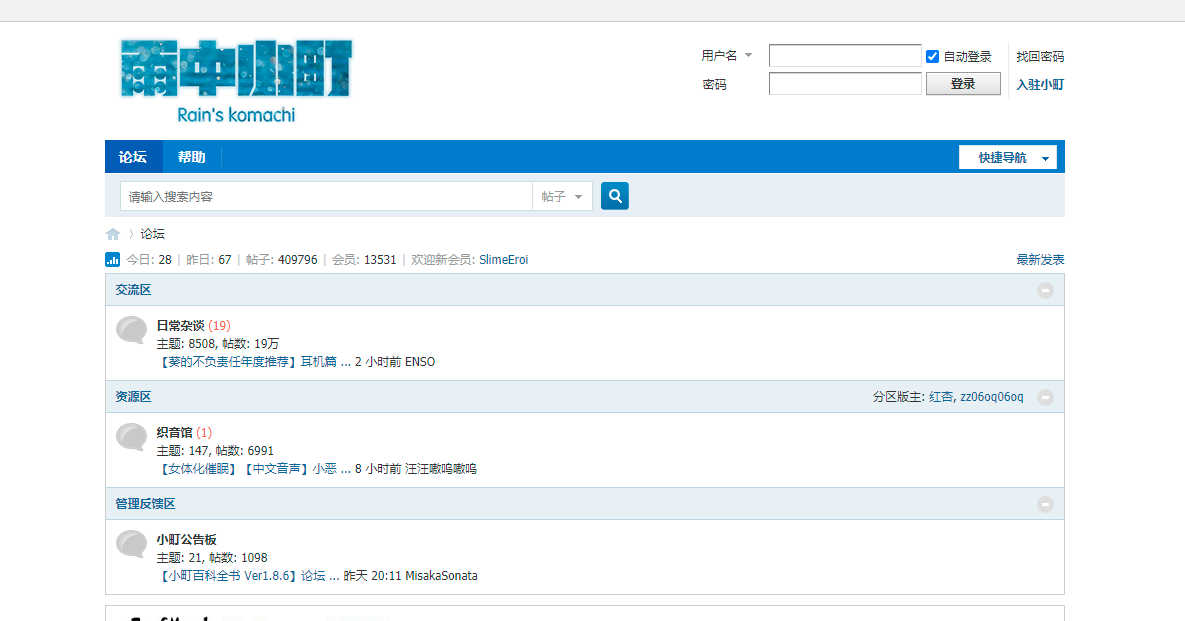Select the 论坛 navigation tab

coord(133,157)
